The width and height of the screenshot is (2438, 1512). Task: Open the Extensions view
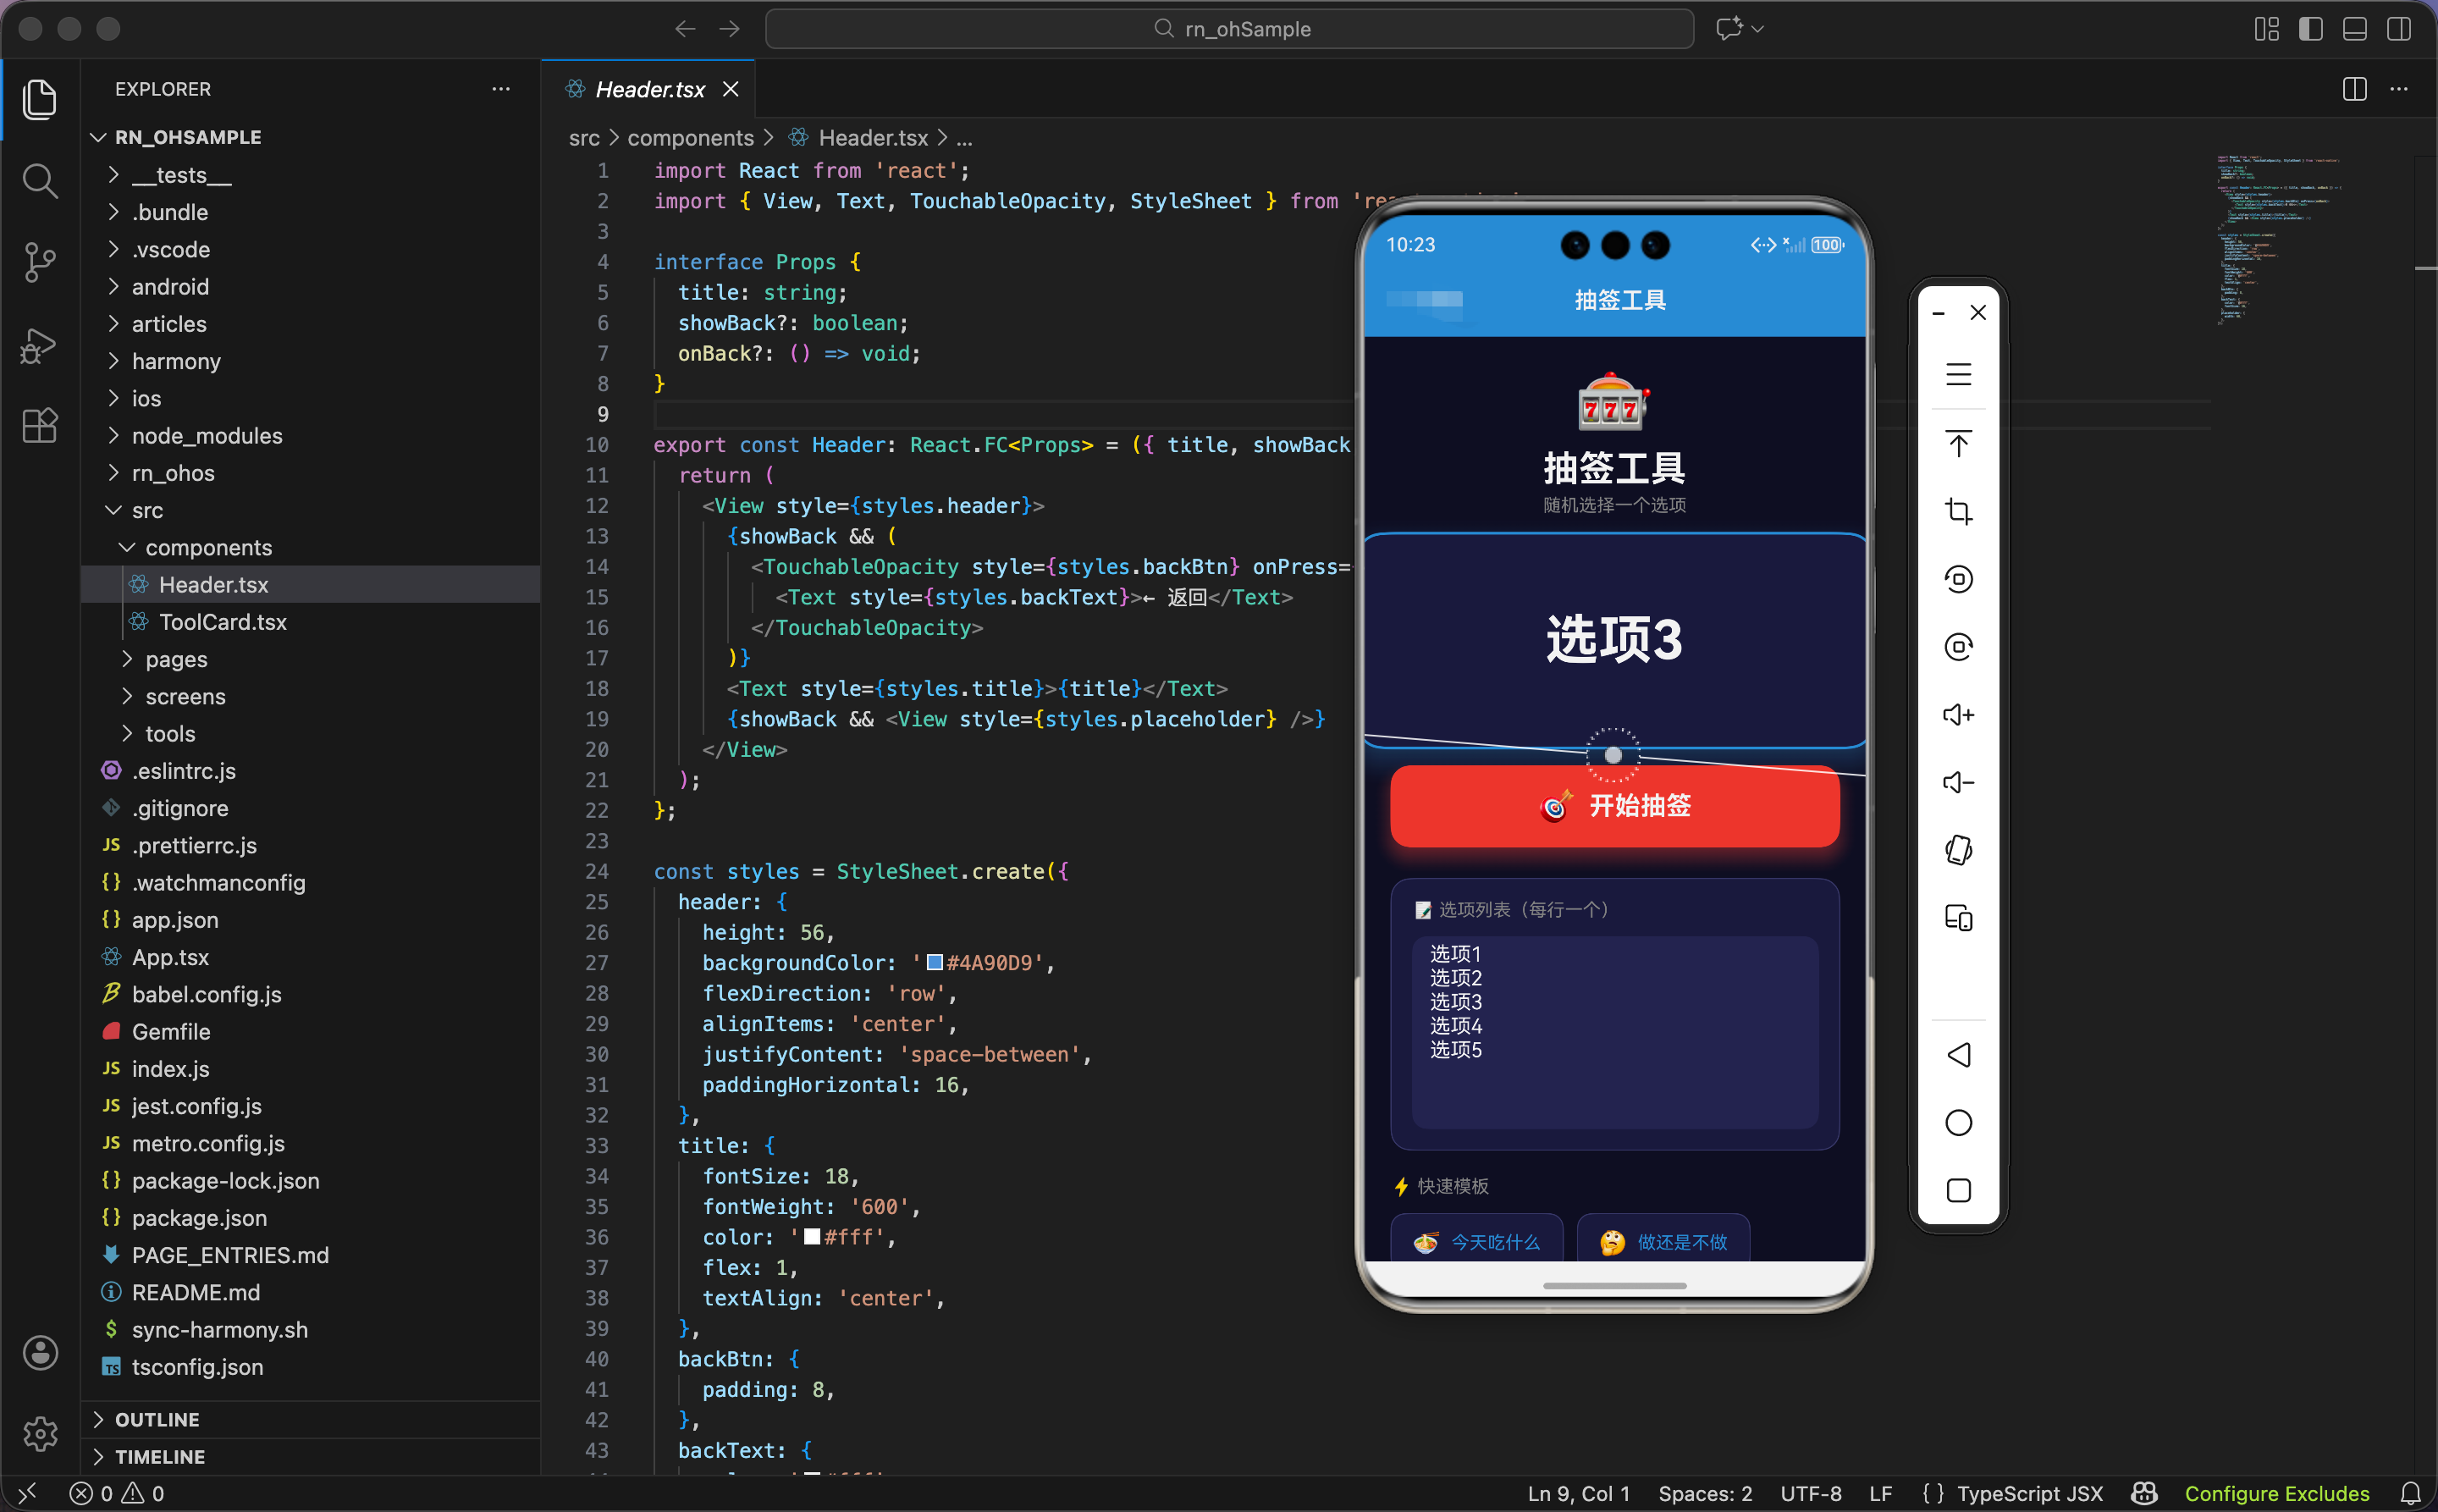point(40,426)
